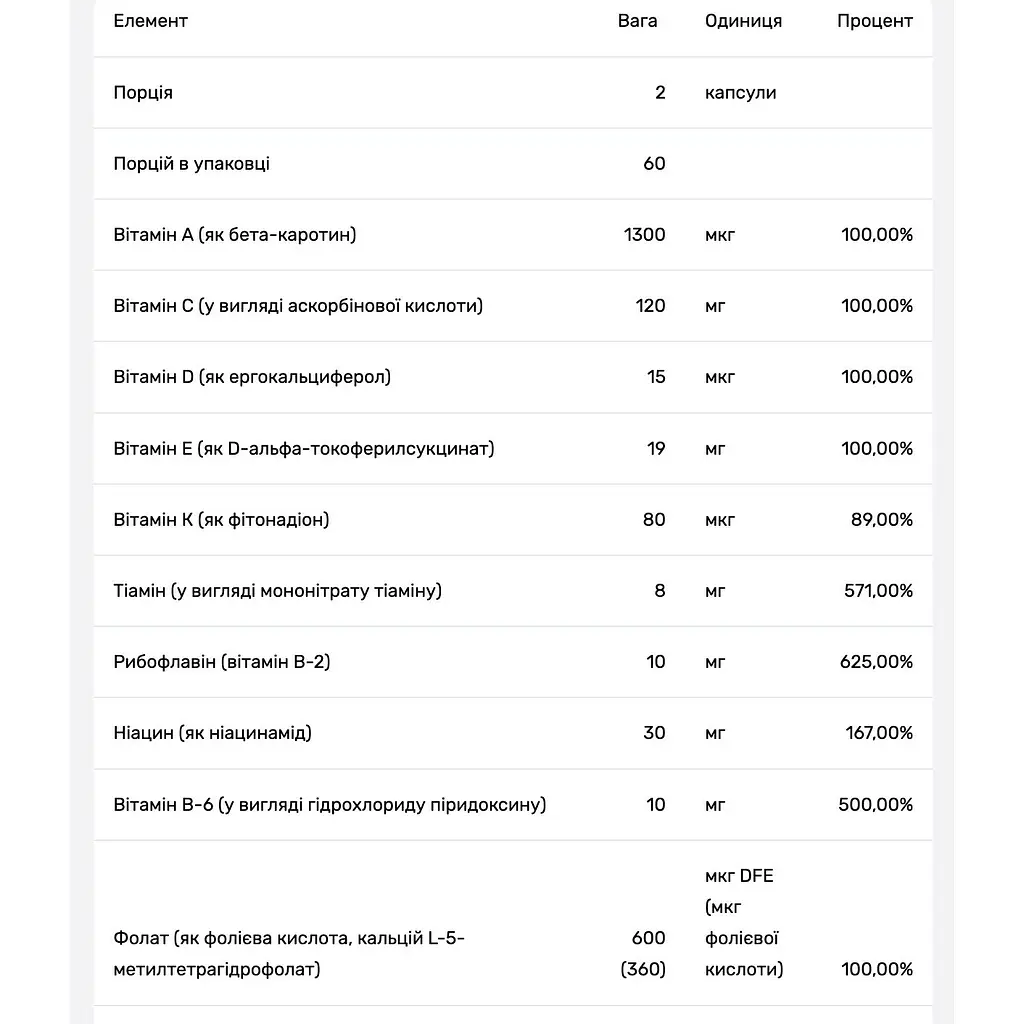Viewport: 1024px width, 1024px height.
Task: Select the 1300 weight value
Action: tap(644, 234)
